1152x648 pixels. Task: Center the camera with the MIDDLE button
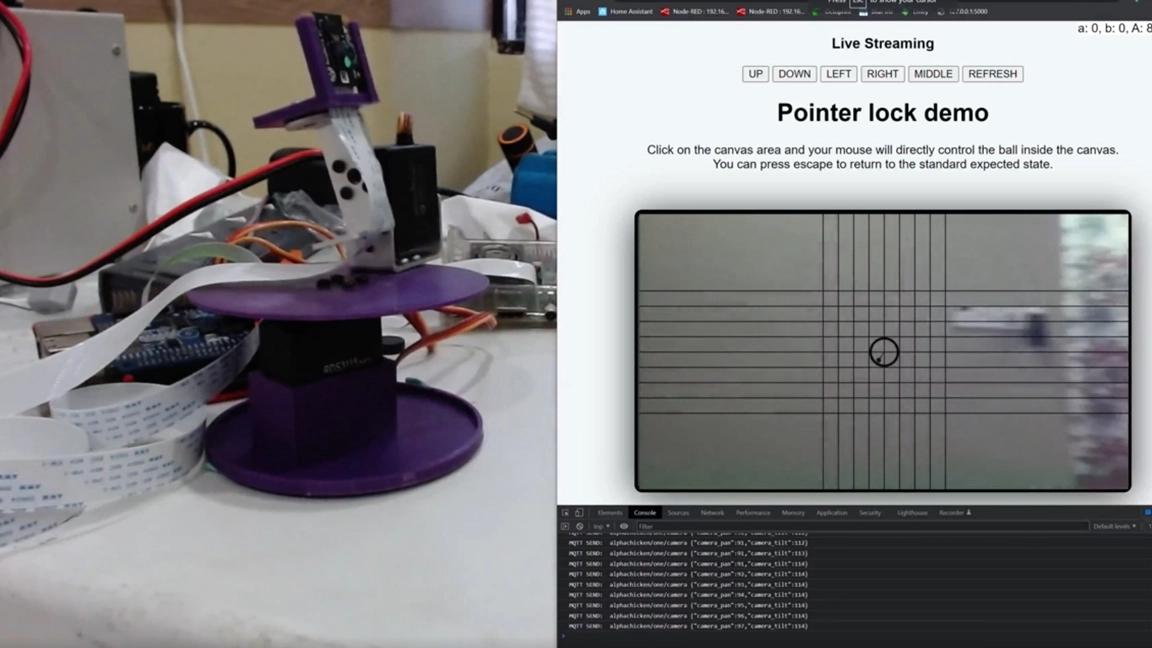[933, 73]
